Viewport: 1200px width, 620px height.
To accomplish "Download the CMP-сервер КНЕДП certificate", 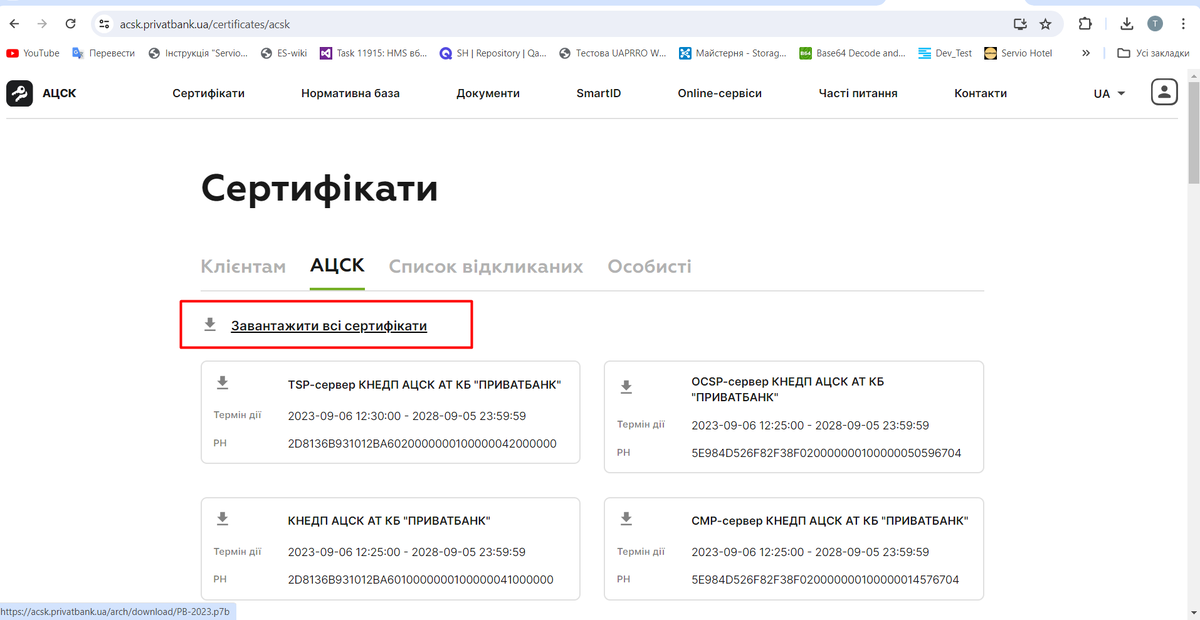I will coord(626,518).
